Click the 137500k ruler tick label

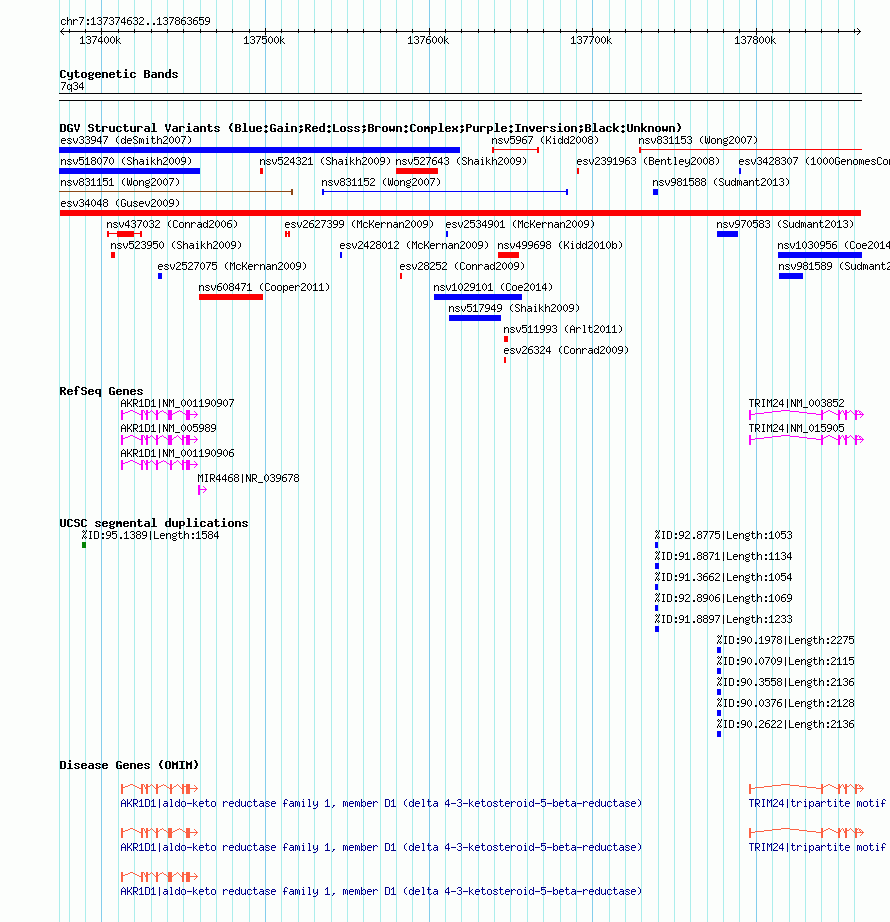tap(264, 40)
